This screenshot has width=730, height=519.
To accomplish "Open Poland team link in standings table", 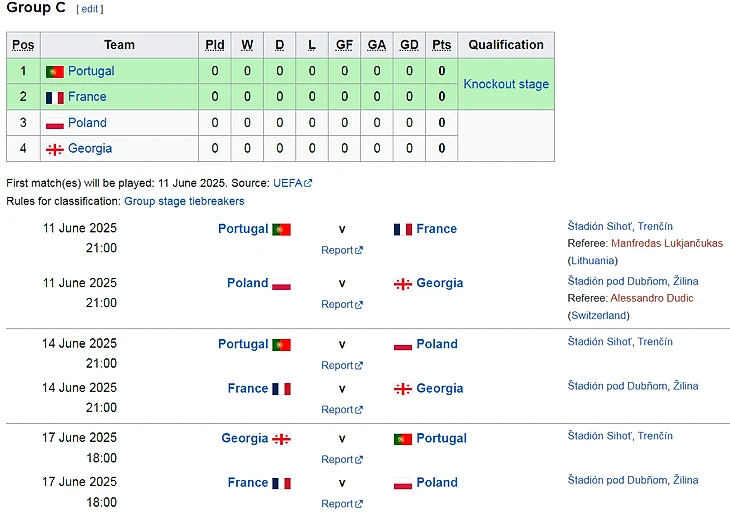I will pyautogui.click(x=87, y=123).
